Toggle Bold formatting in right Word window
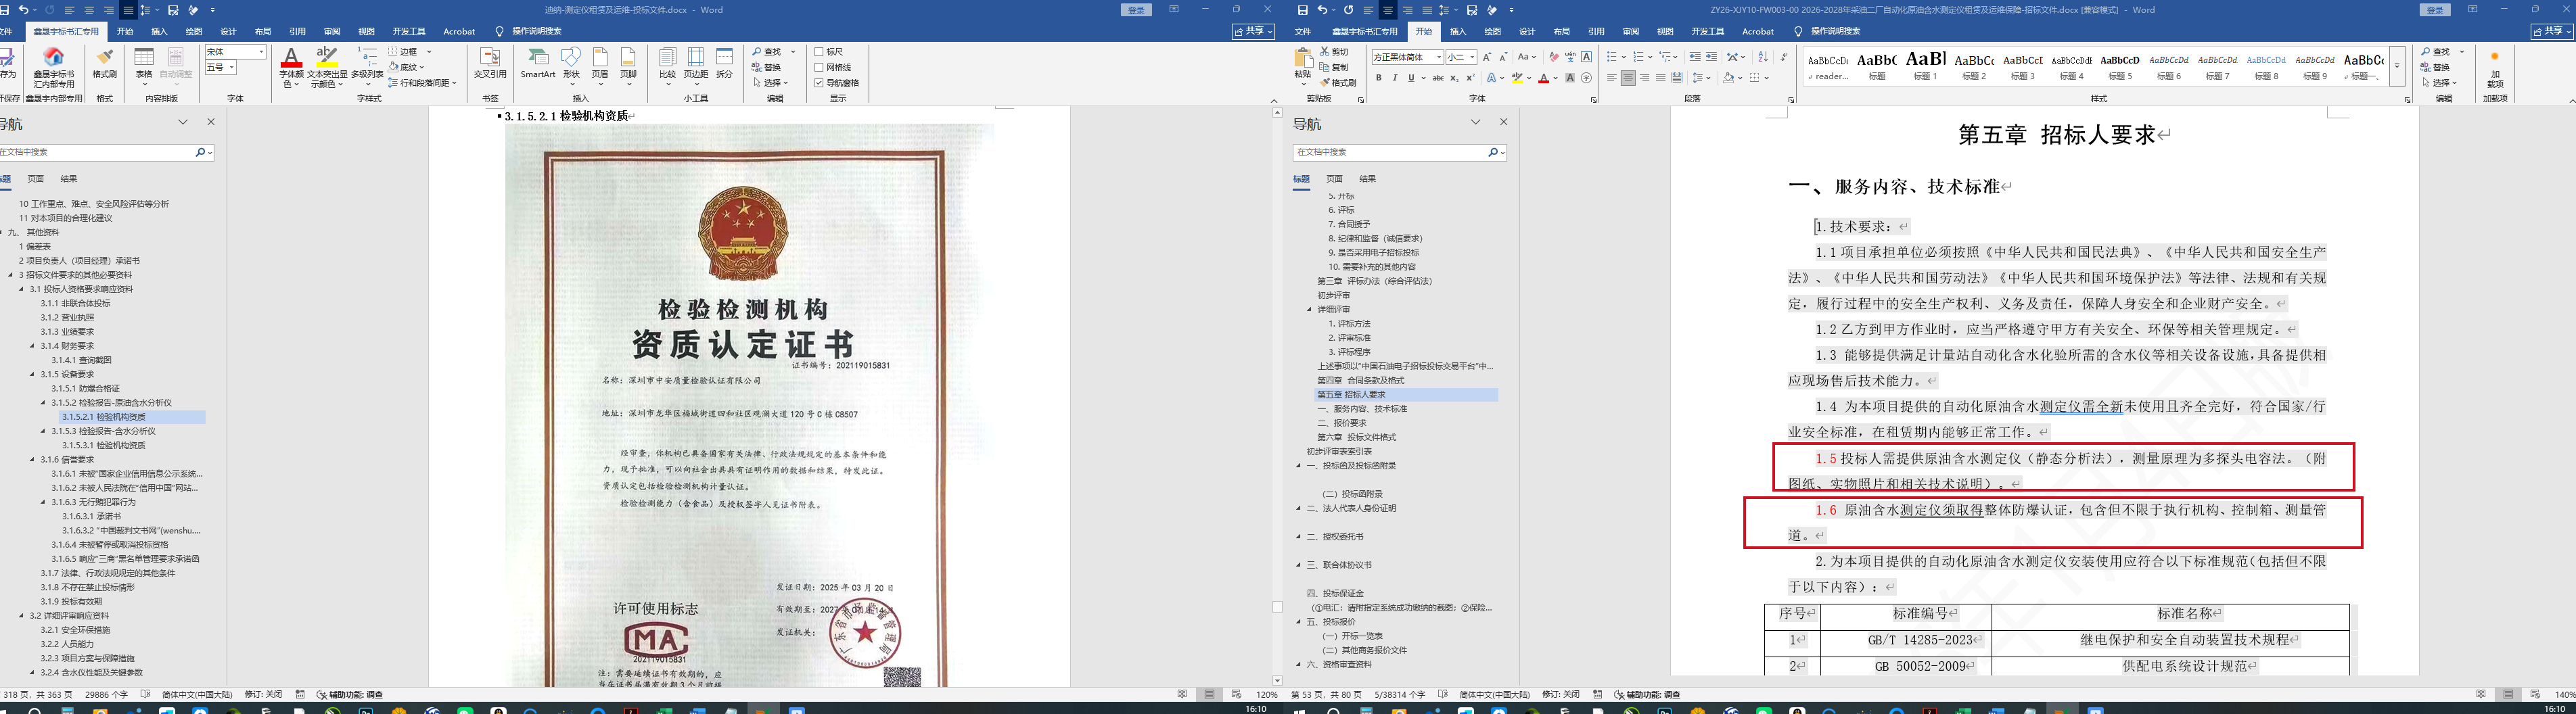Viewport: 2576px width, 714px height. (x=1378, y=78)
